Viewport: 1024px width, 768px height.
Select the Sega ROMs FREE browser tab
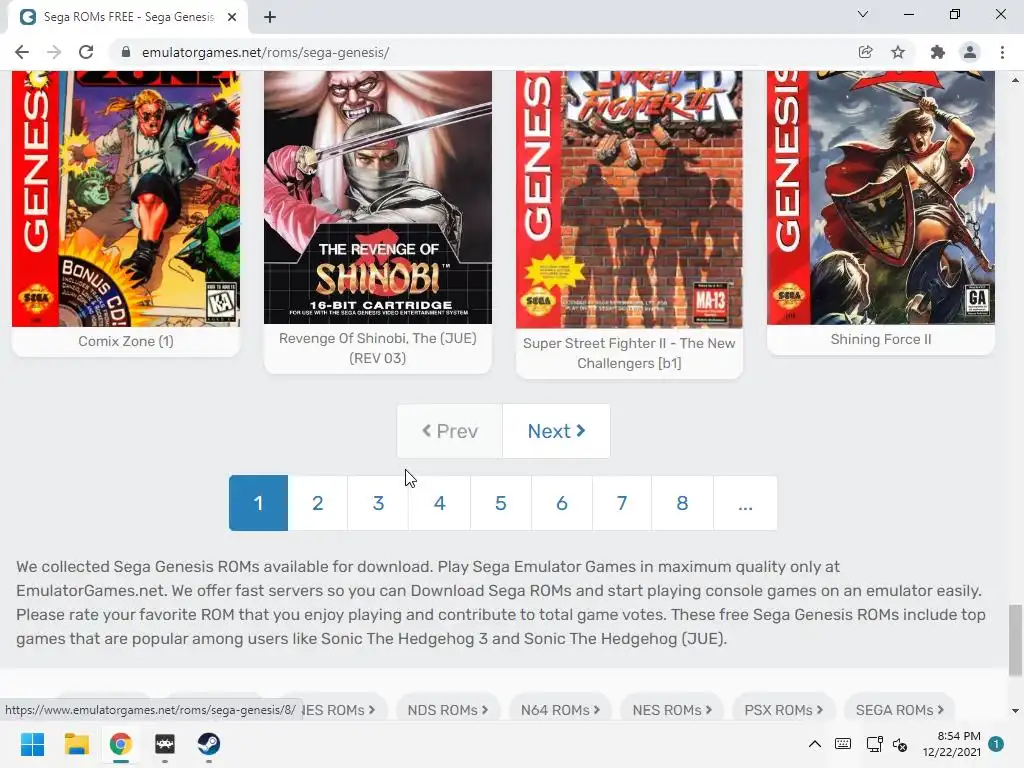pyautogui.click(x=128, y=17)
